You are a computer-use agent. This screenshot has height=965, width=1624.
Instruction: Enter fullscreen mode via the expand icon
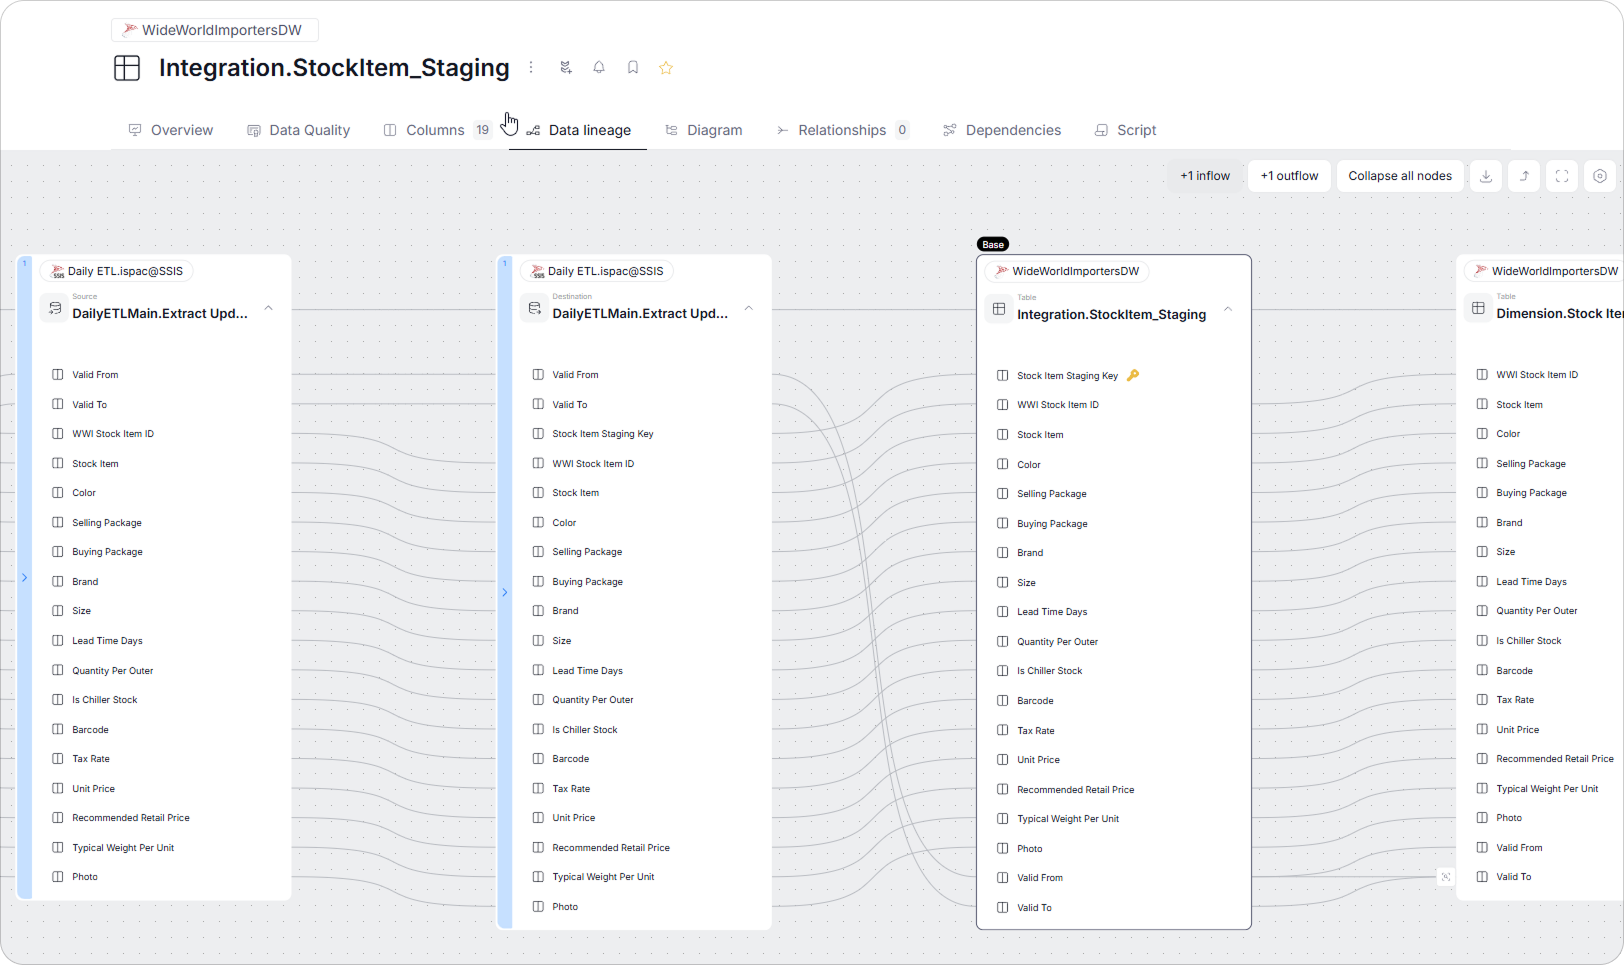tap(1561, 175)
